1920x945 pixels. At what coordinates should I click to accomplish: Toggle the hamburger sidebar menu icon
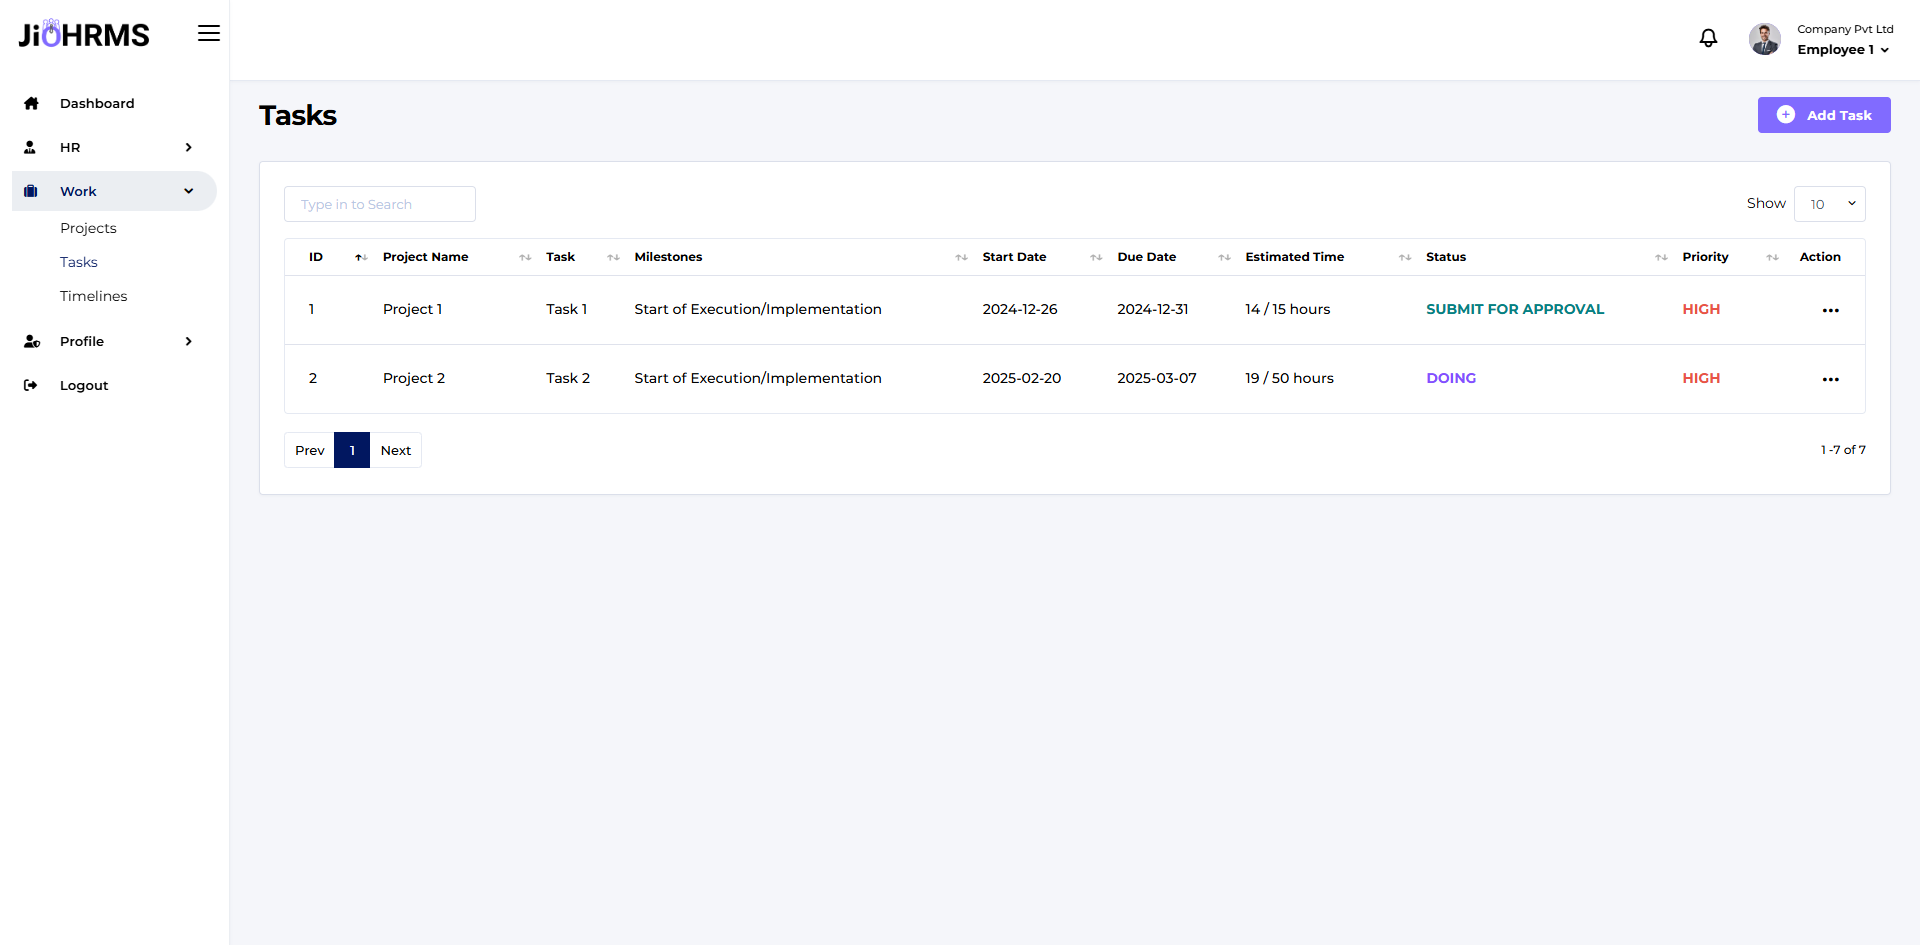(x=208, y=34)
